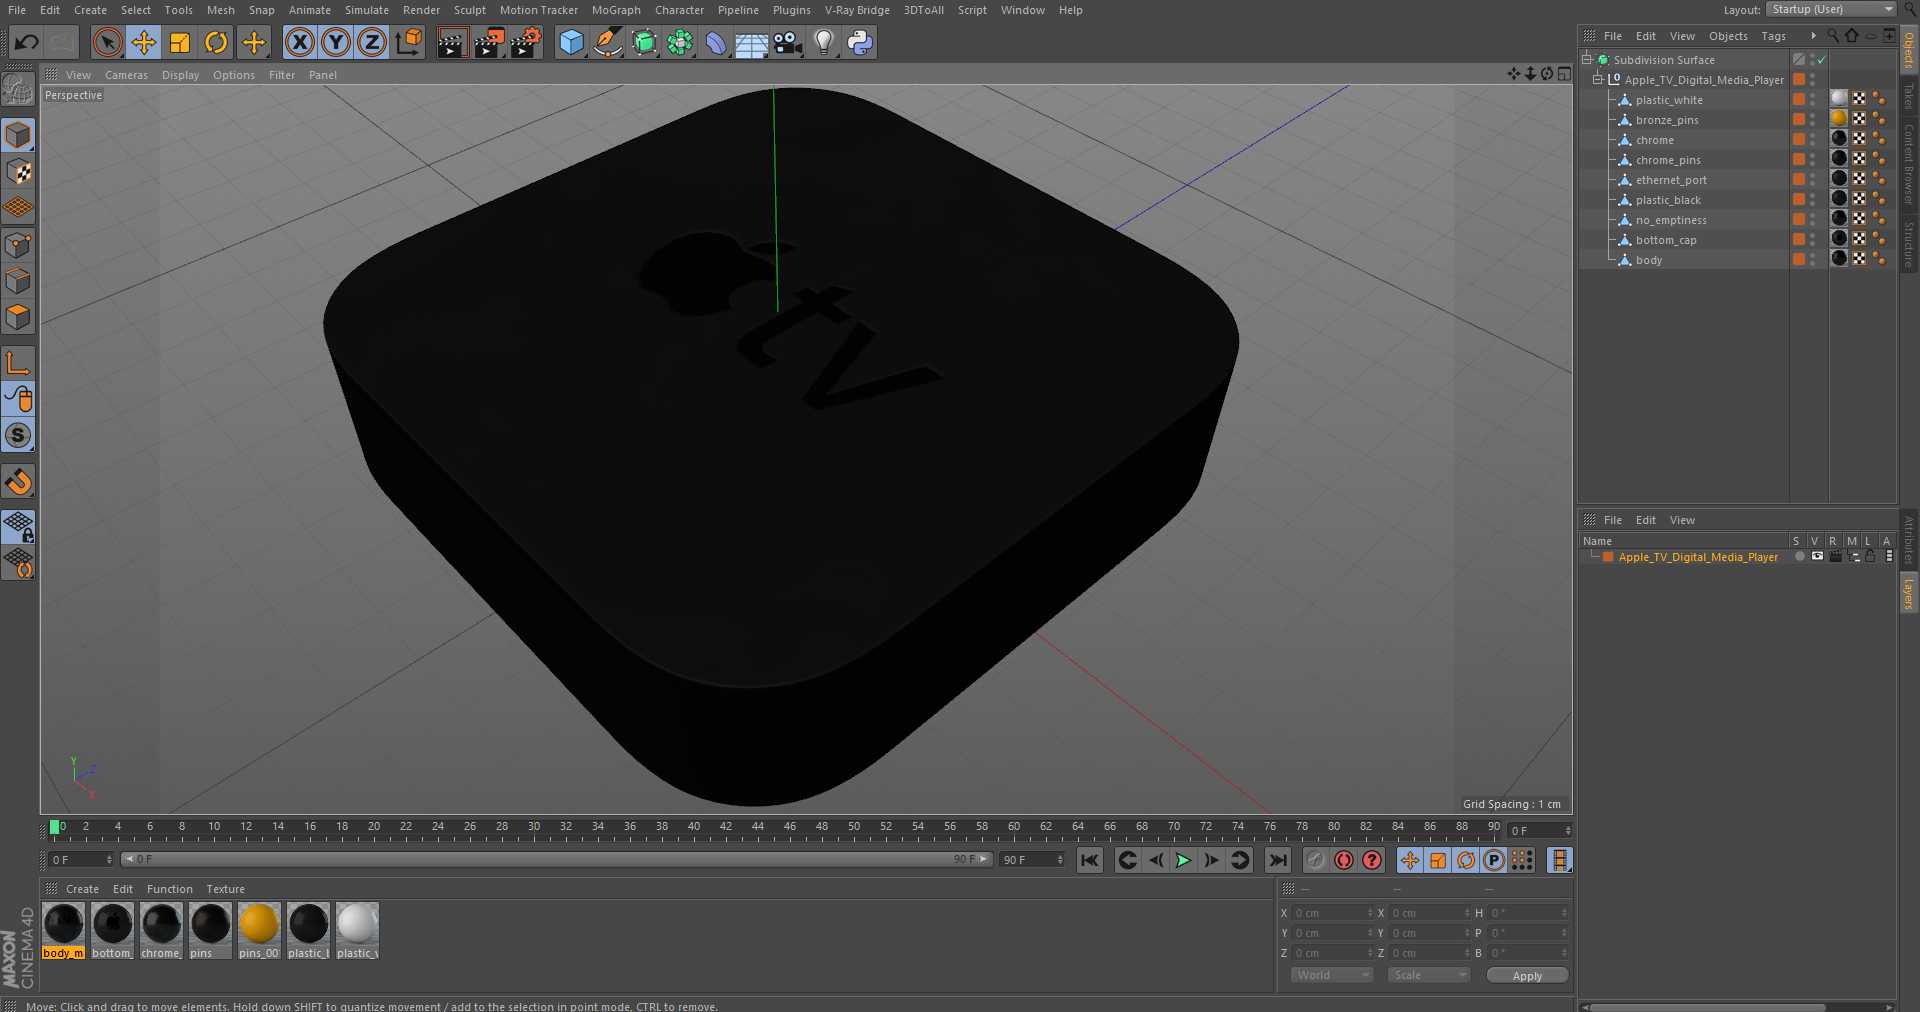
Task: Add a Cube primitive object
Action: coord(571,42)
